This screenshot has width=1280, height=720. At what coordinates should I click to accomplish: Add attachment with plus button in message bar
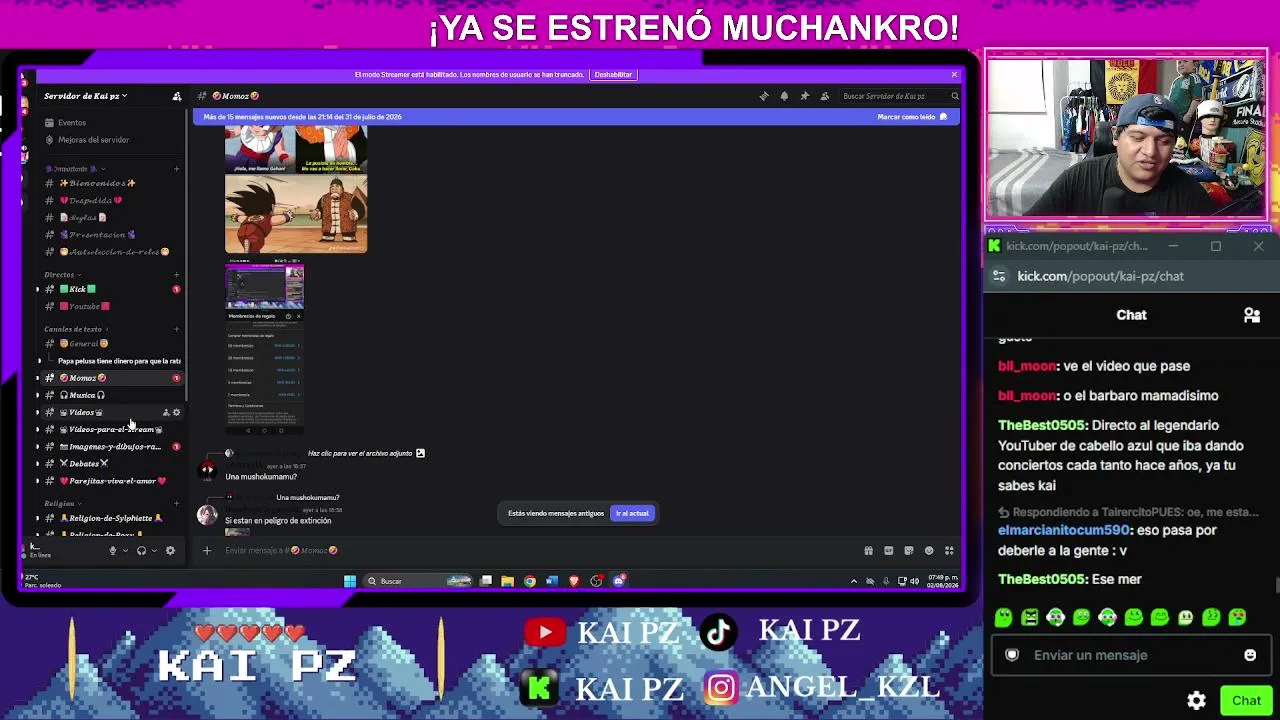[x=207, y=550]
